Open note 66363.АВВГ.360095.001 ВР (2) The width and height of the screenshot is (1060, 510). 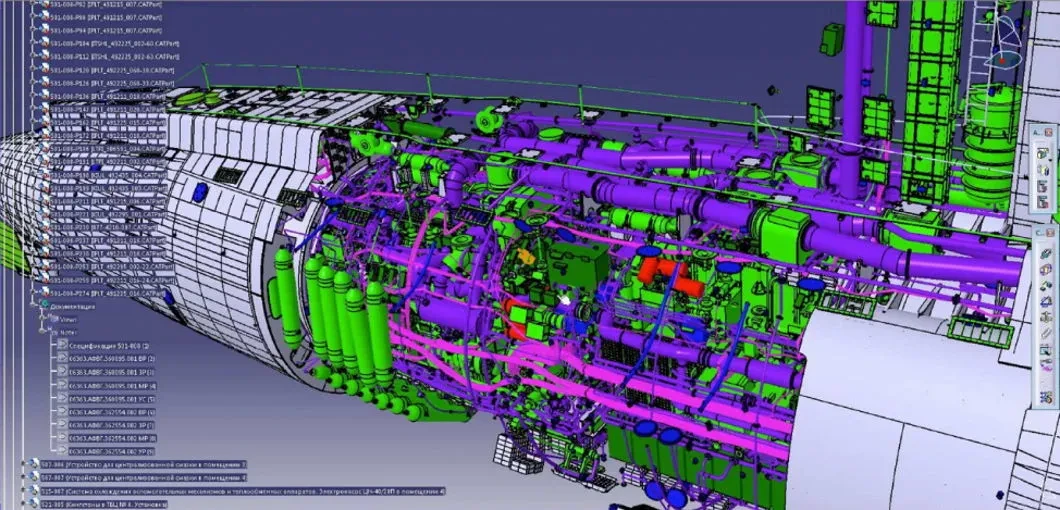(110, 356)
